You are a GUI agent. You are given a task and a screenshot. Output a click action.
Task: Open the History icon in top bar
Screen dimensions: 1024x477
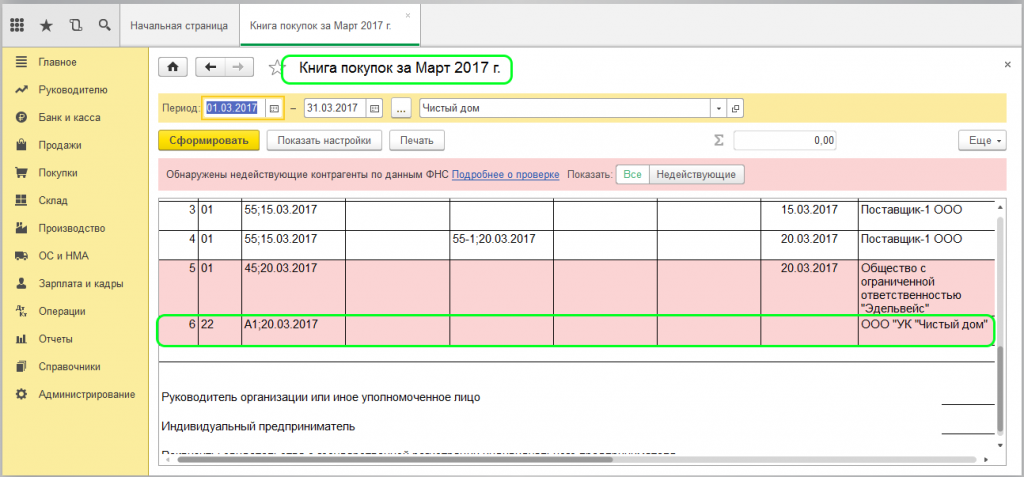(x=76, y=24)
